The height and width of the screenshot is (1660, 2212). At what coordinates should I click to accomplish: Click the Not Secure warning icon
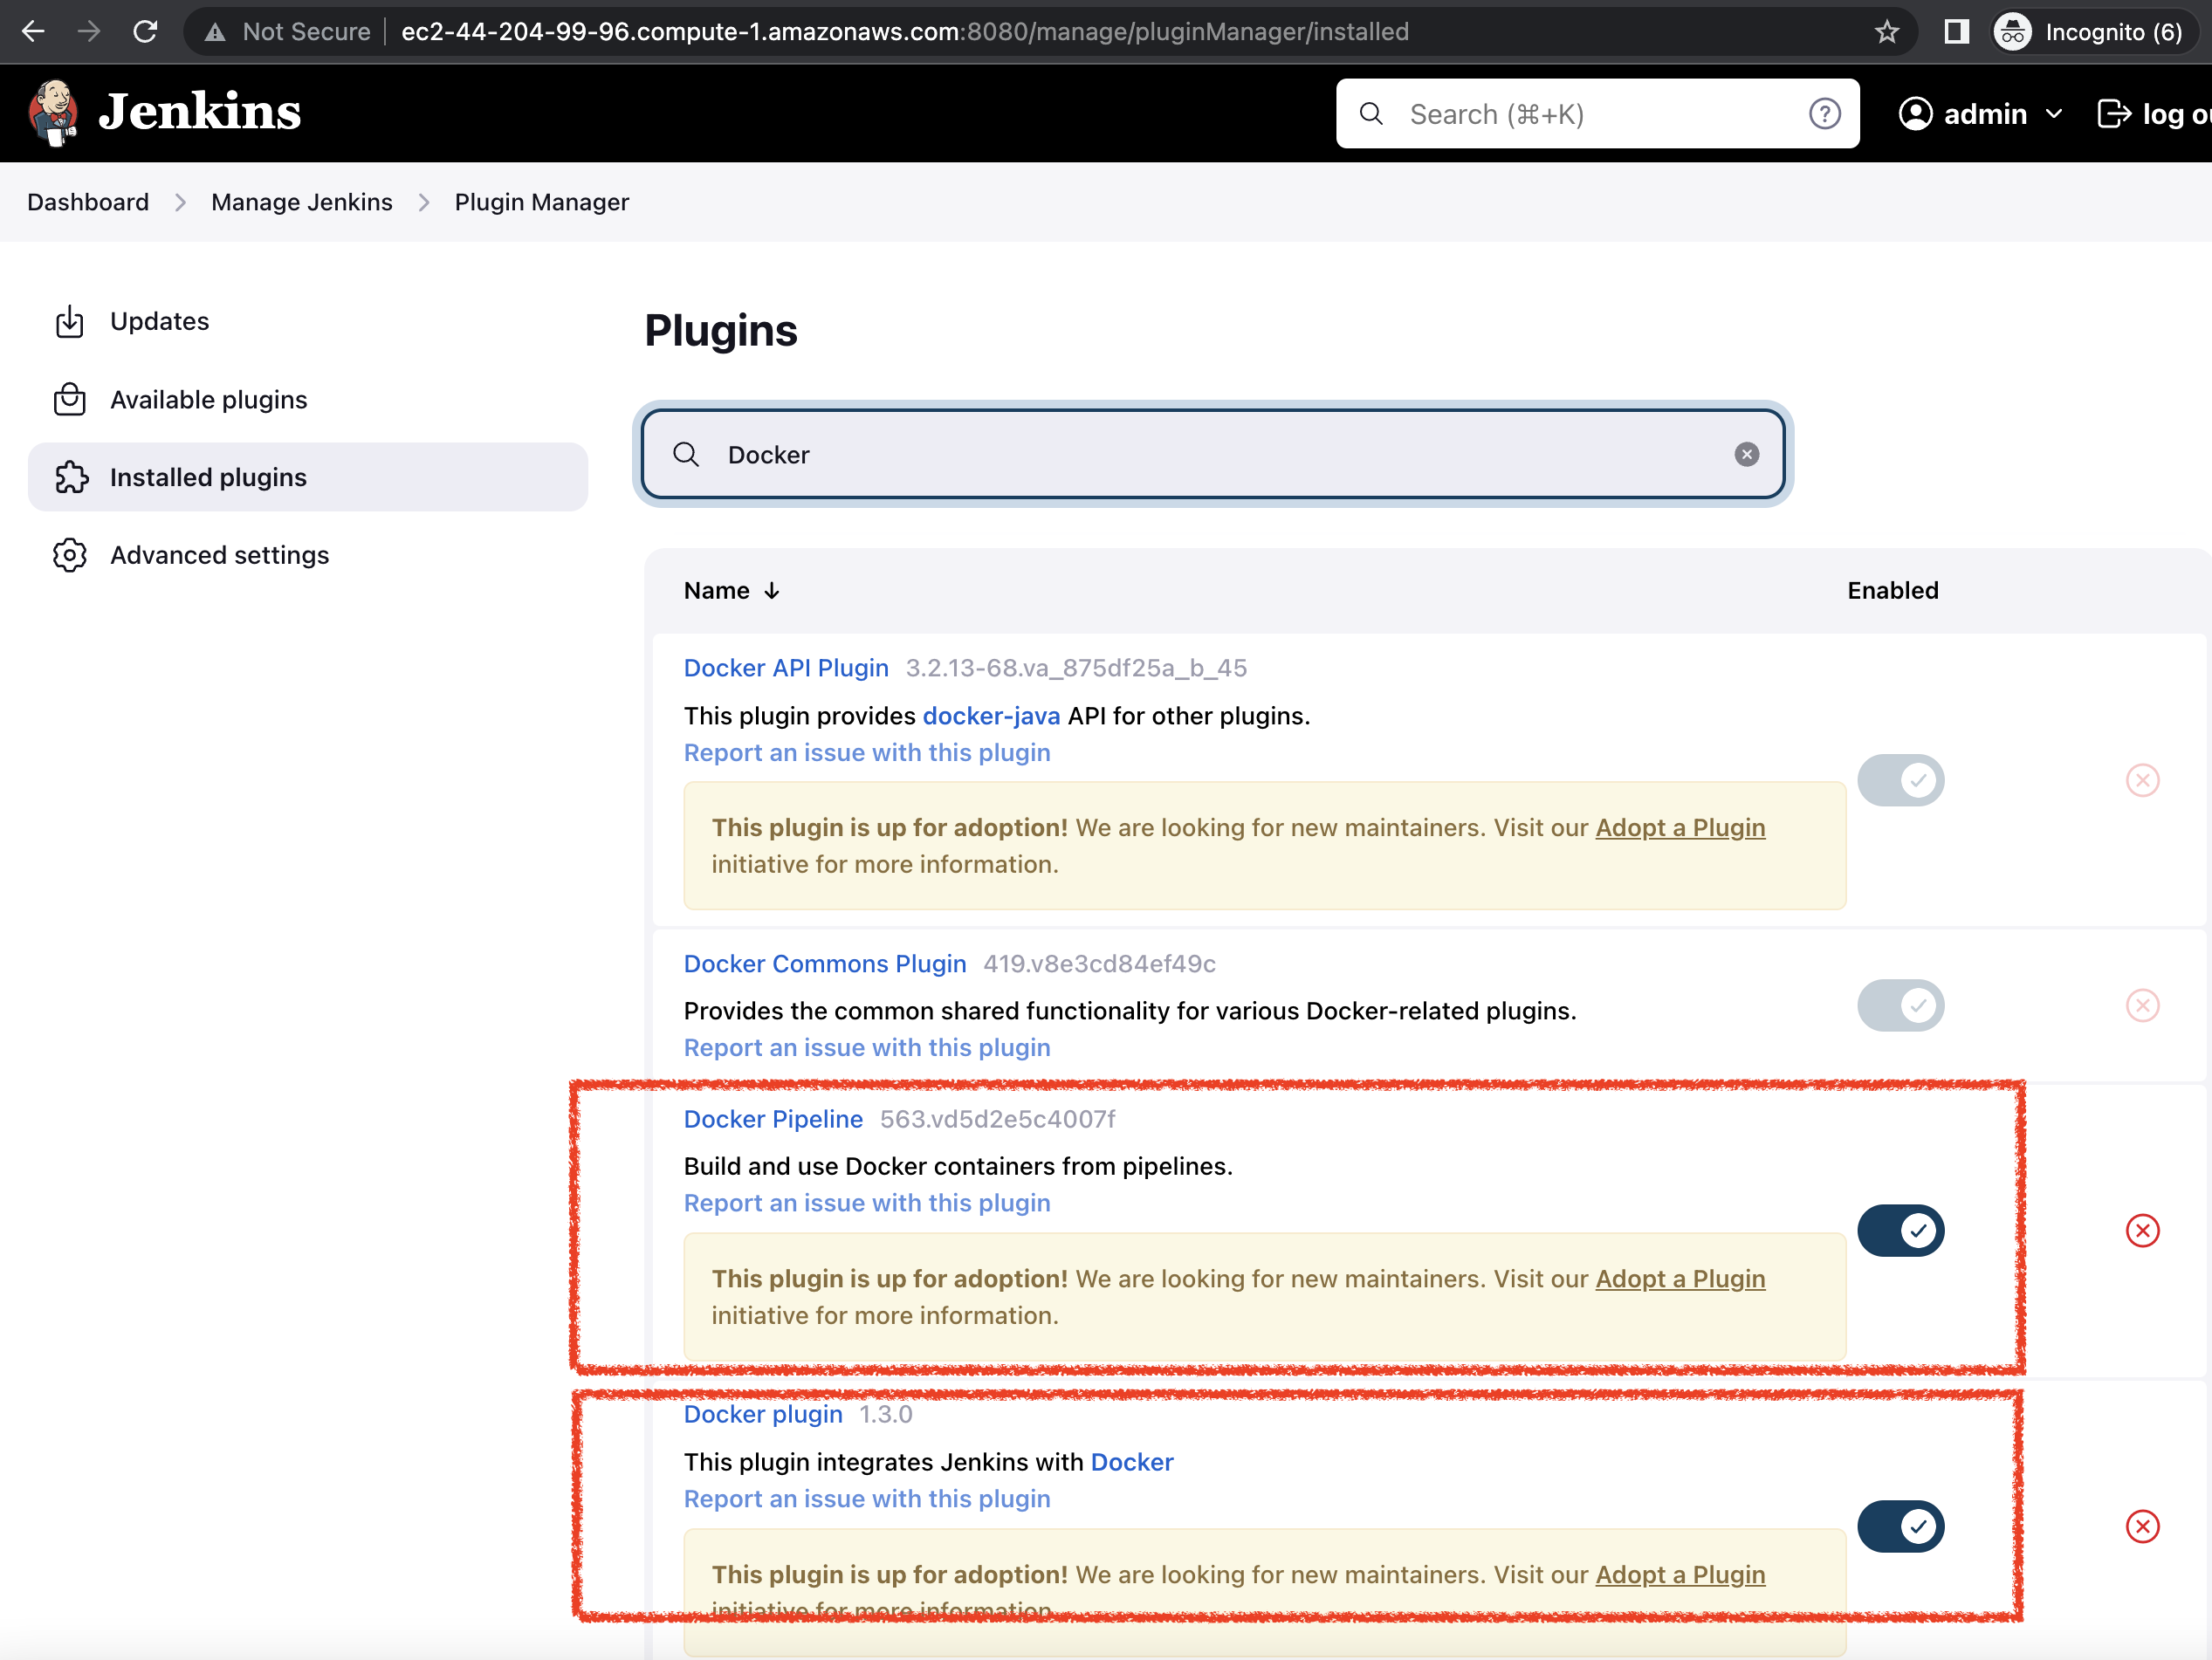tap(214, 32)
